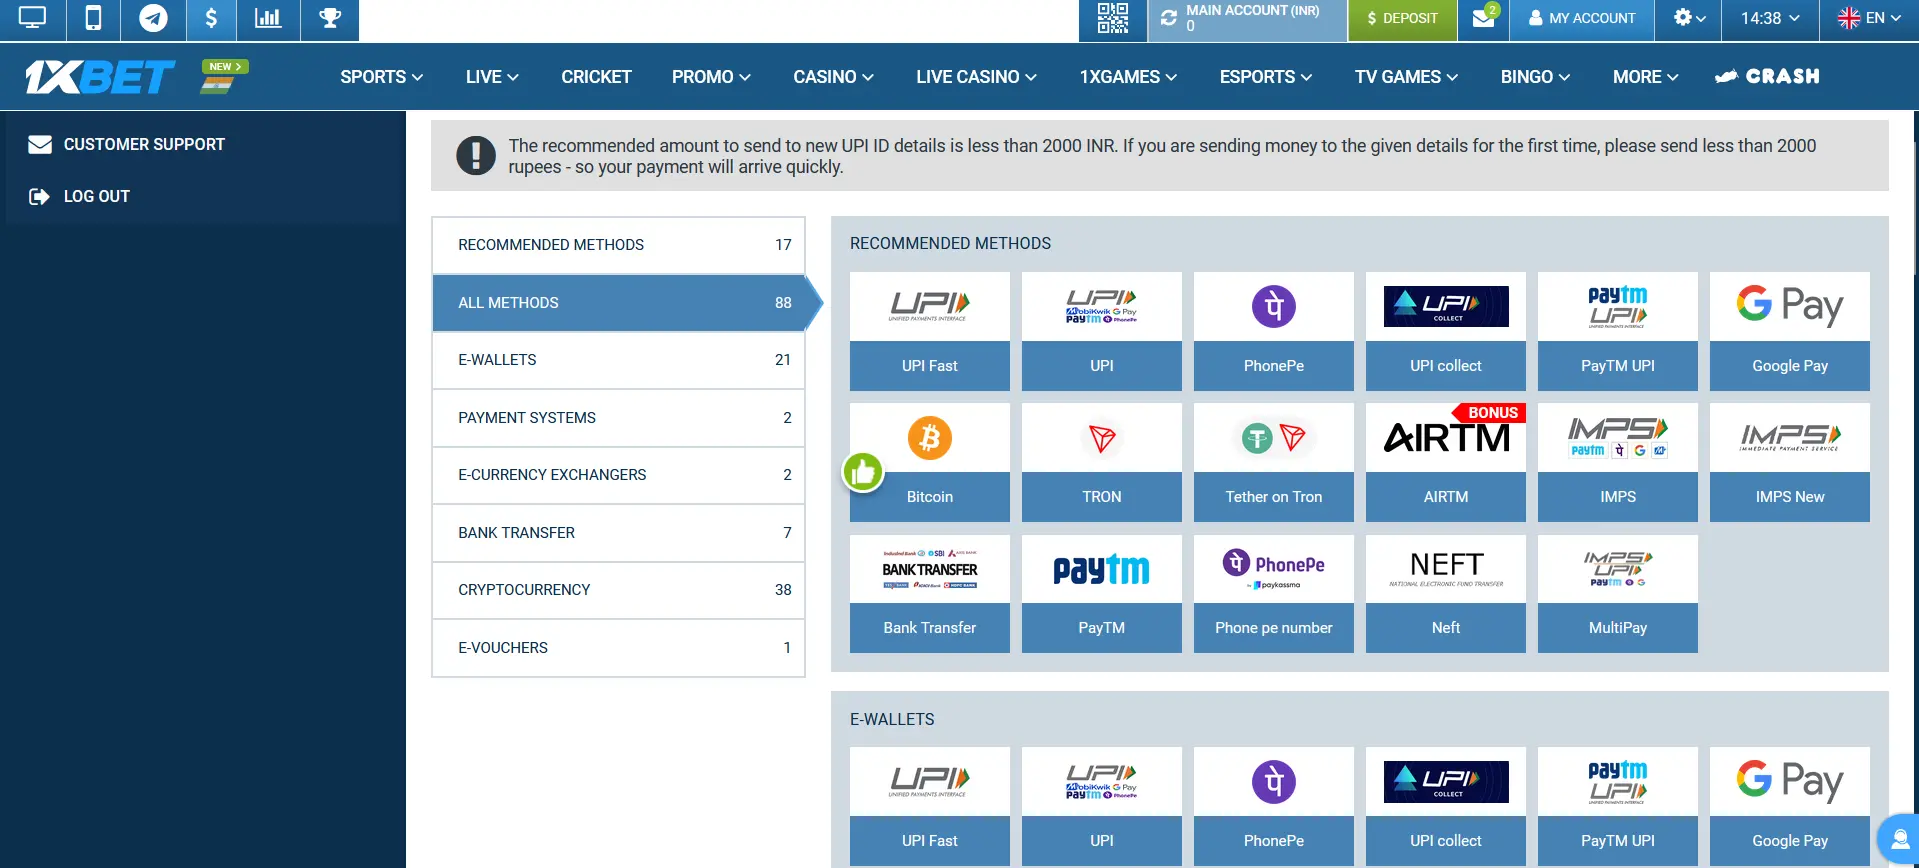1919x868 pixels.
Task: Open the trophy results icon
Action: [330, 19]
